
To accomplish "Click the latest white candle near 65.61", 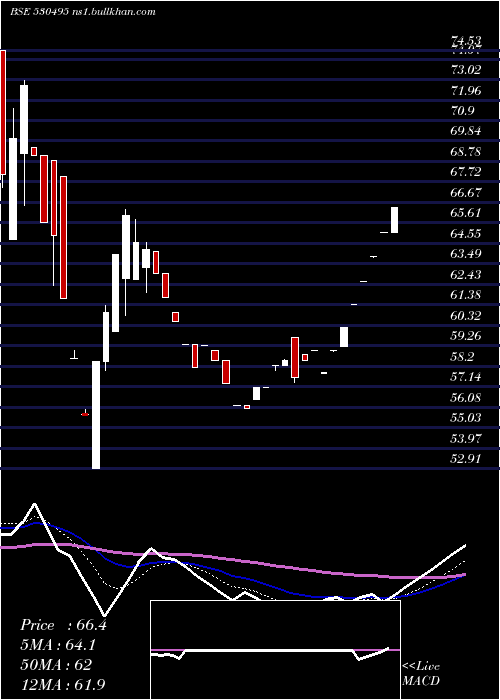I will (394, 220).
